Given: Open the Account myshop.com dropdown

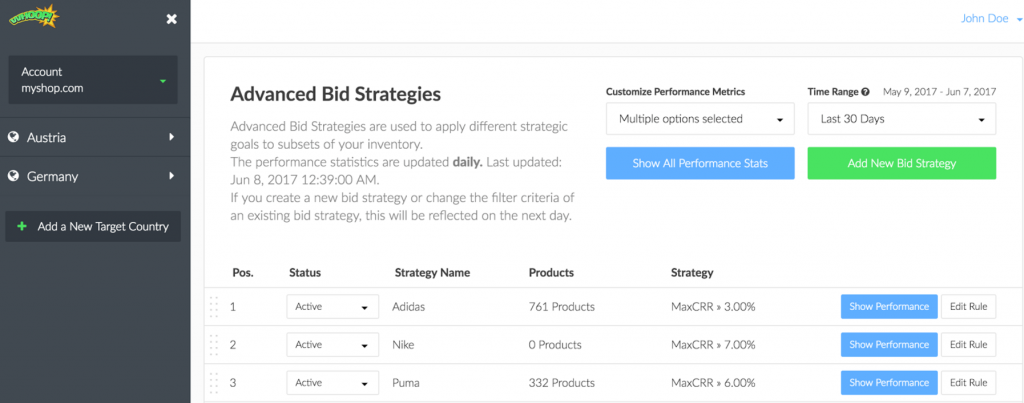Looking at the screenshot, I should (93, 80).
